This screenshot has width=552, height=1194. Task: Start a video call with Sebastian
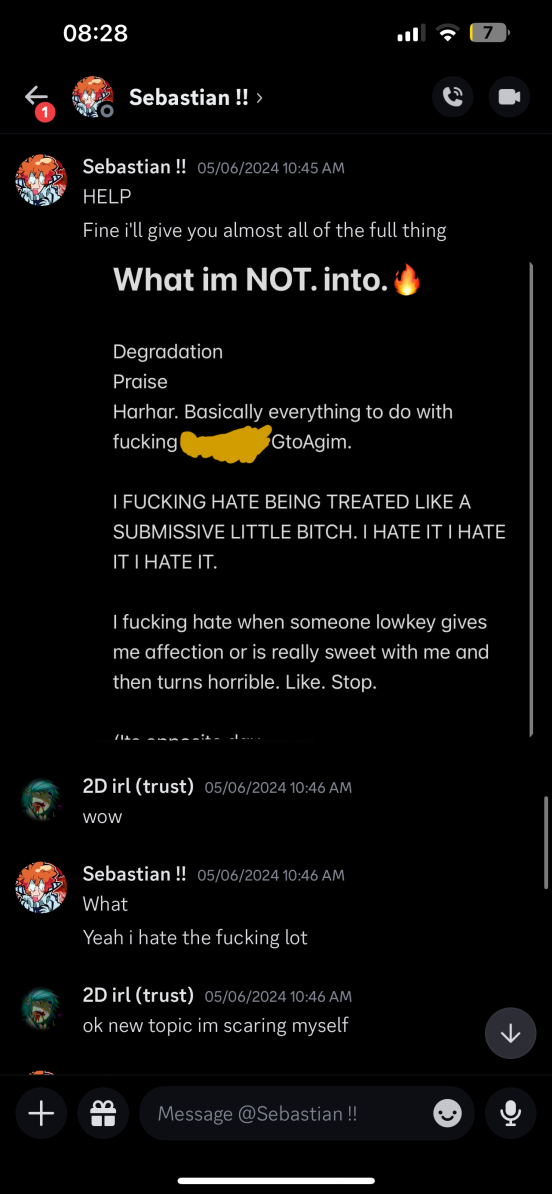click(x=509, y=97)
